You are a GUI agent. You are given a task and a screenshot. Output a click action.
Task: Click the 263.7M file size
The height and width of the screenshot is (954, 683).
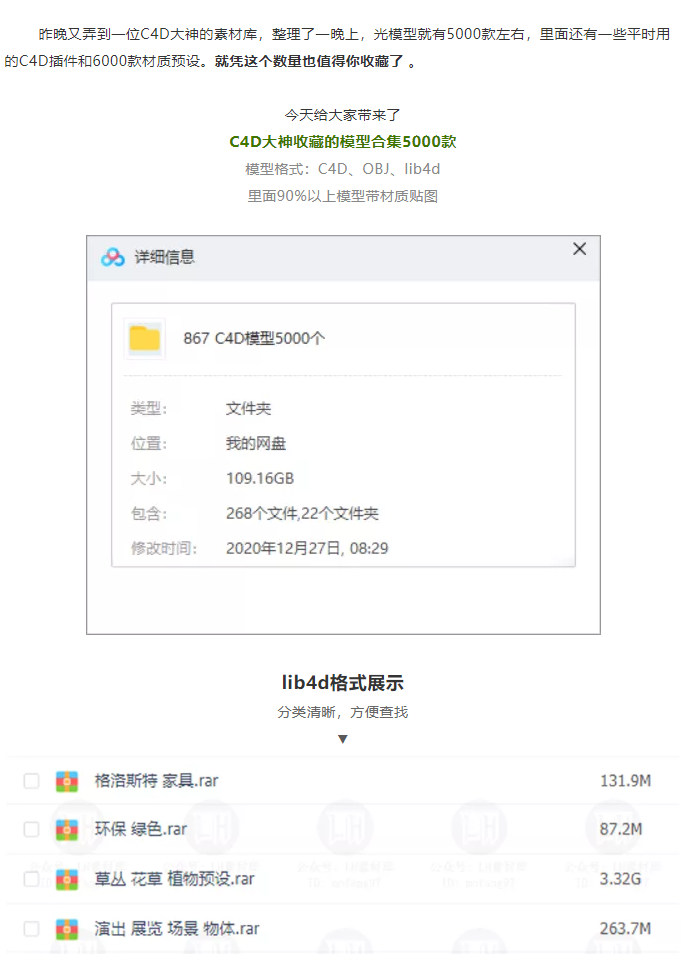pyautogui.click(x=625, y=928)
